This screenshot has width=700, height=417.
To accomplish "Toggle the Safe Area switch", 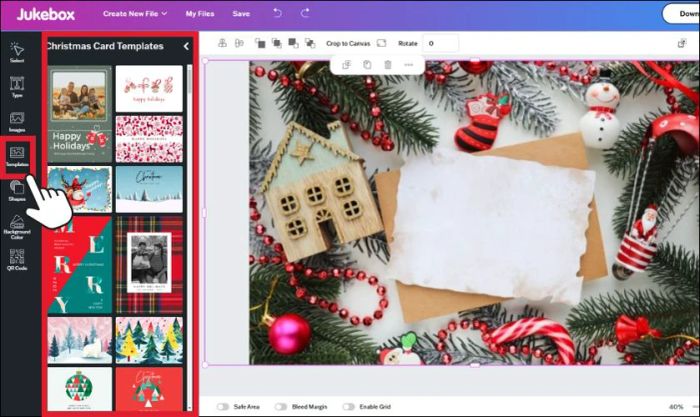I will pos(222,407).
